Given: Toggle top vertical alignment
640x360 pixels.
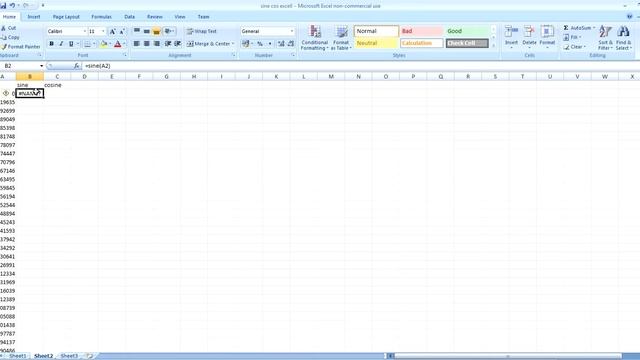Looking at the screenshot, I should pos(136,31).
